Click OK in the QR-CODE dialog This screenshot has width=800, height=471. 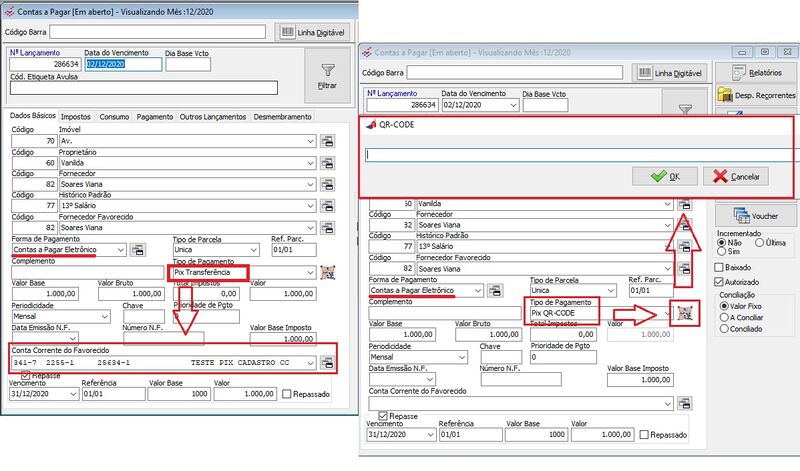(665, 176)
